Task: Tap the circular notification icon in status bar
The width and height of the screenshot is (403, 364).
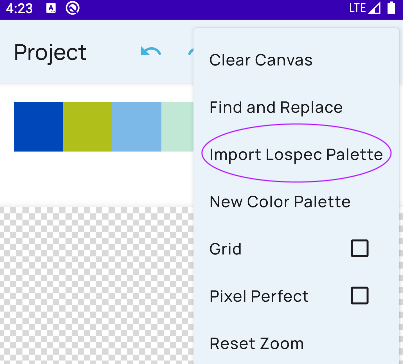Action: [72, 8]
